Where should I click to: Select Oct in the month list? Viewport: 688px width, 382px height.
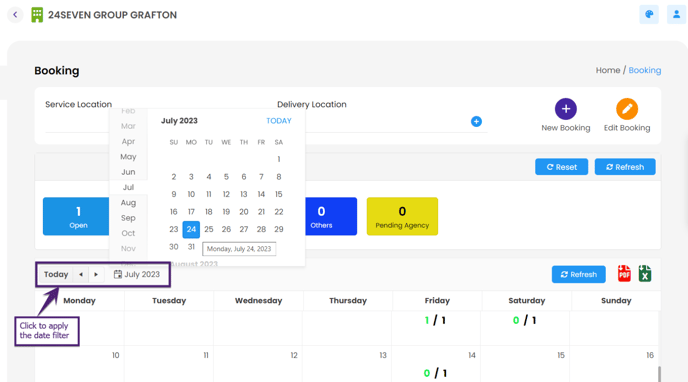[128, 233]
